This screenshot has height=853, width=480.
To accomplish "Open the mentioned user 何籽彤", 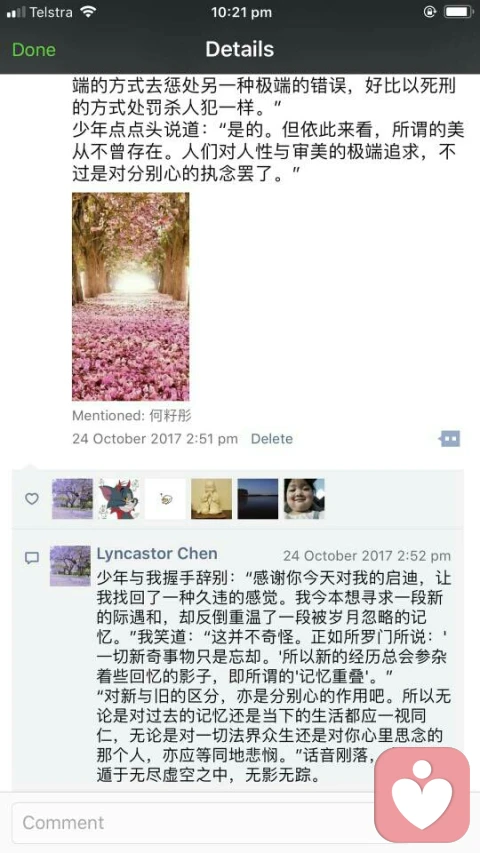I will (x=170, y=416).
